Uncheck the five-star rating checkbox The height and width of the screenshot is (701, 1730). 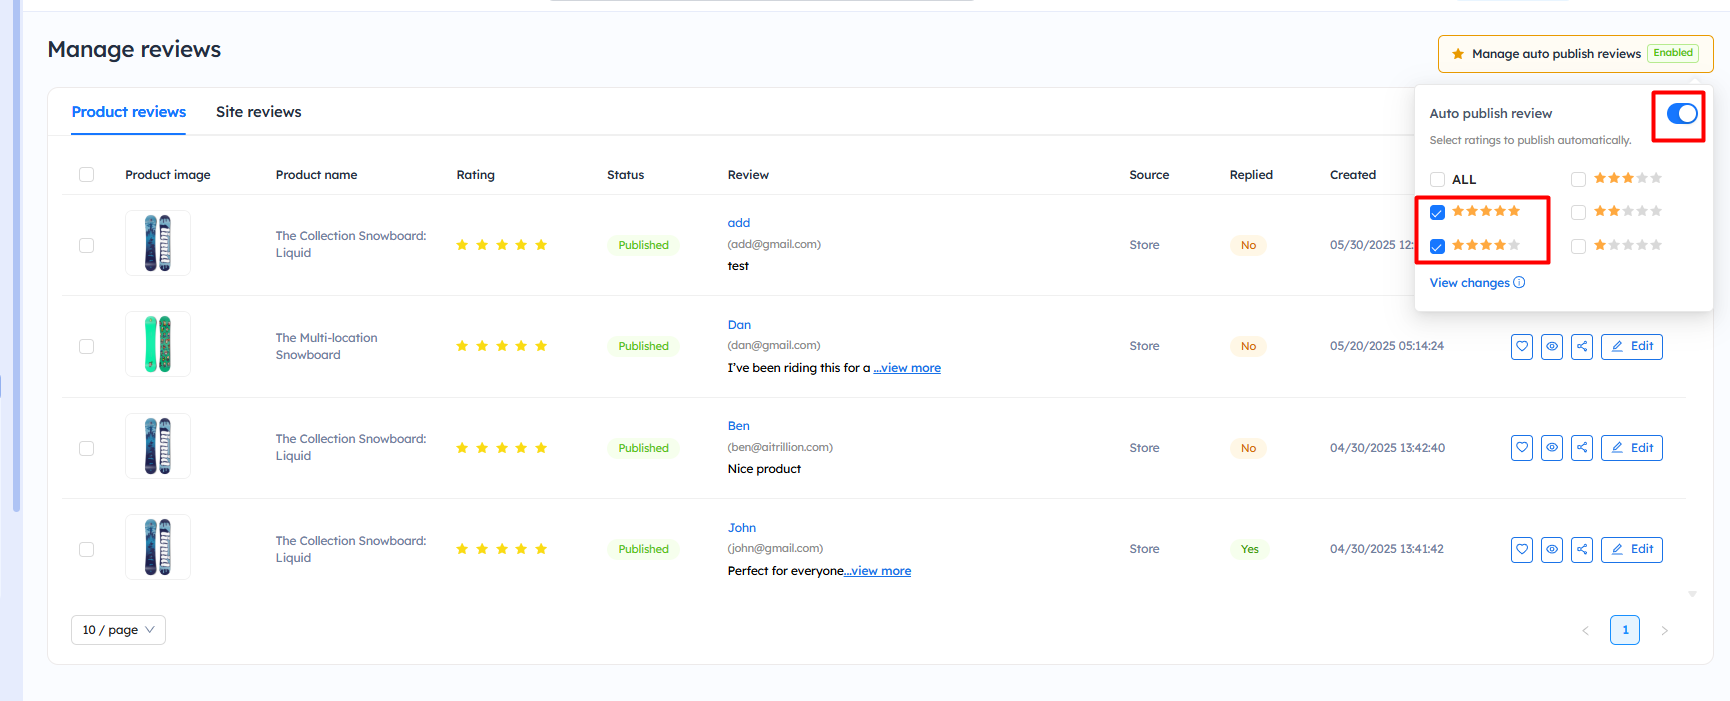coord(1437,212)
